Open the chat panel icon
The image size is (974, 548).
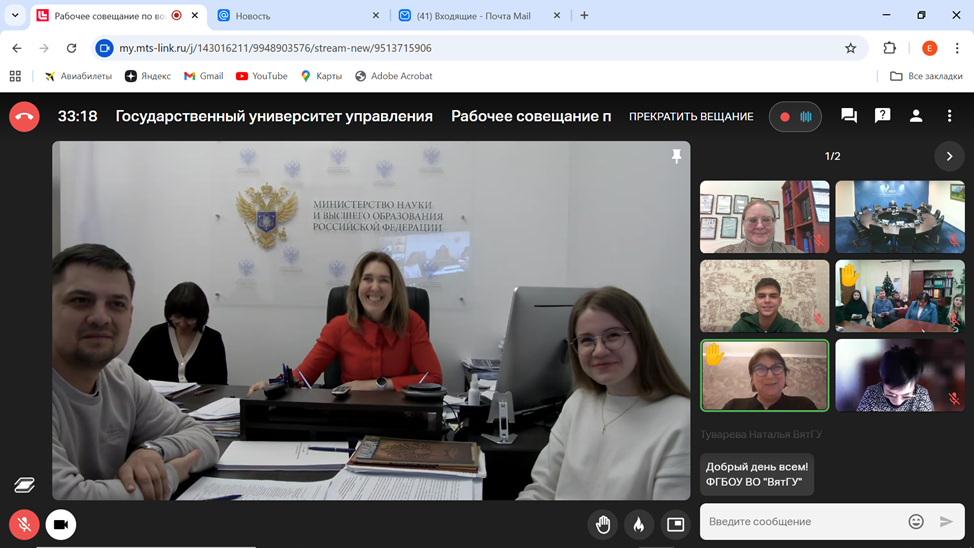pyautogui.click(x=849, y=116)
